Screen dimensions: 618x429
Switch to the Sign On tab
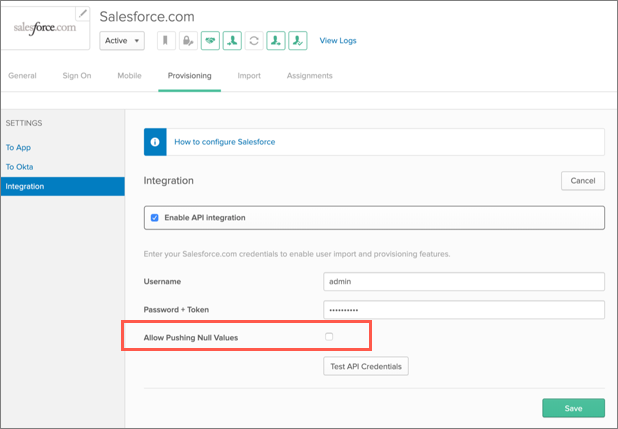click(77, 76)
